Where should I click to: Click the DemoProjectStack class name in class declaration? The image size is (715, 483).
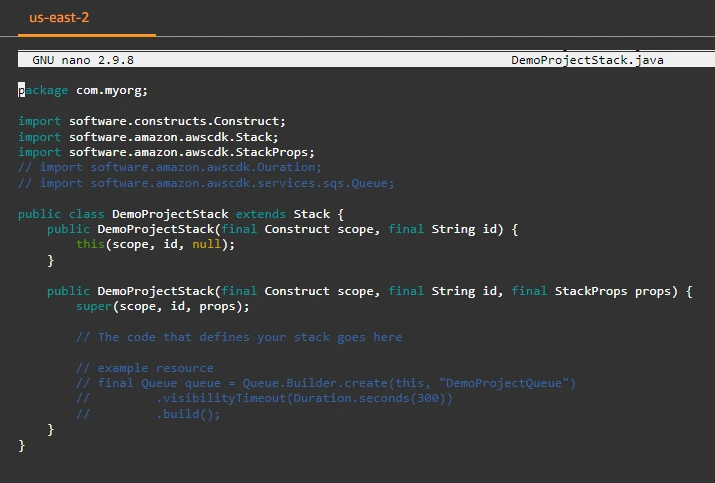pyautogui.click(x=170, y=214)
